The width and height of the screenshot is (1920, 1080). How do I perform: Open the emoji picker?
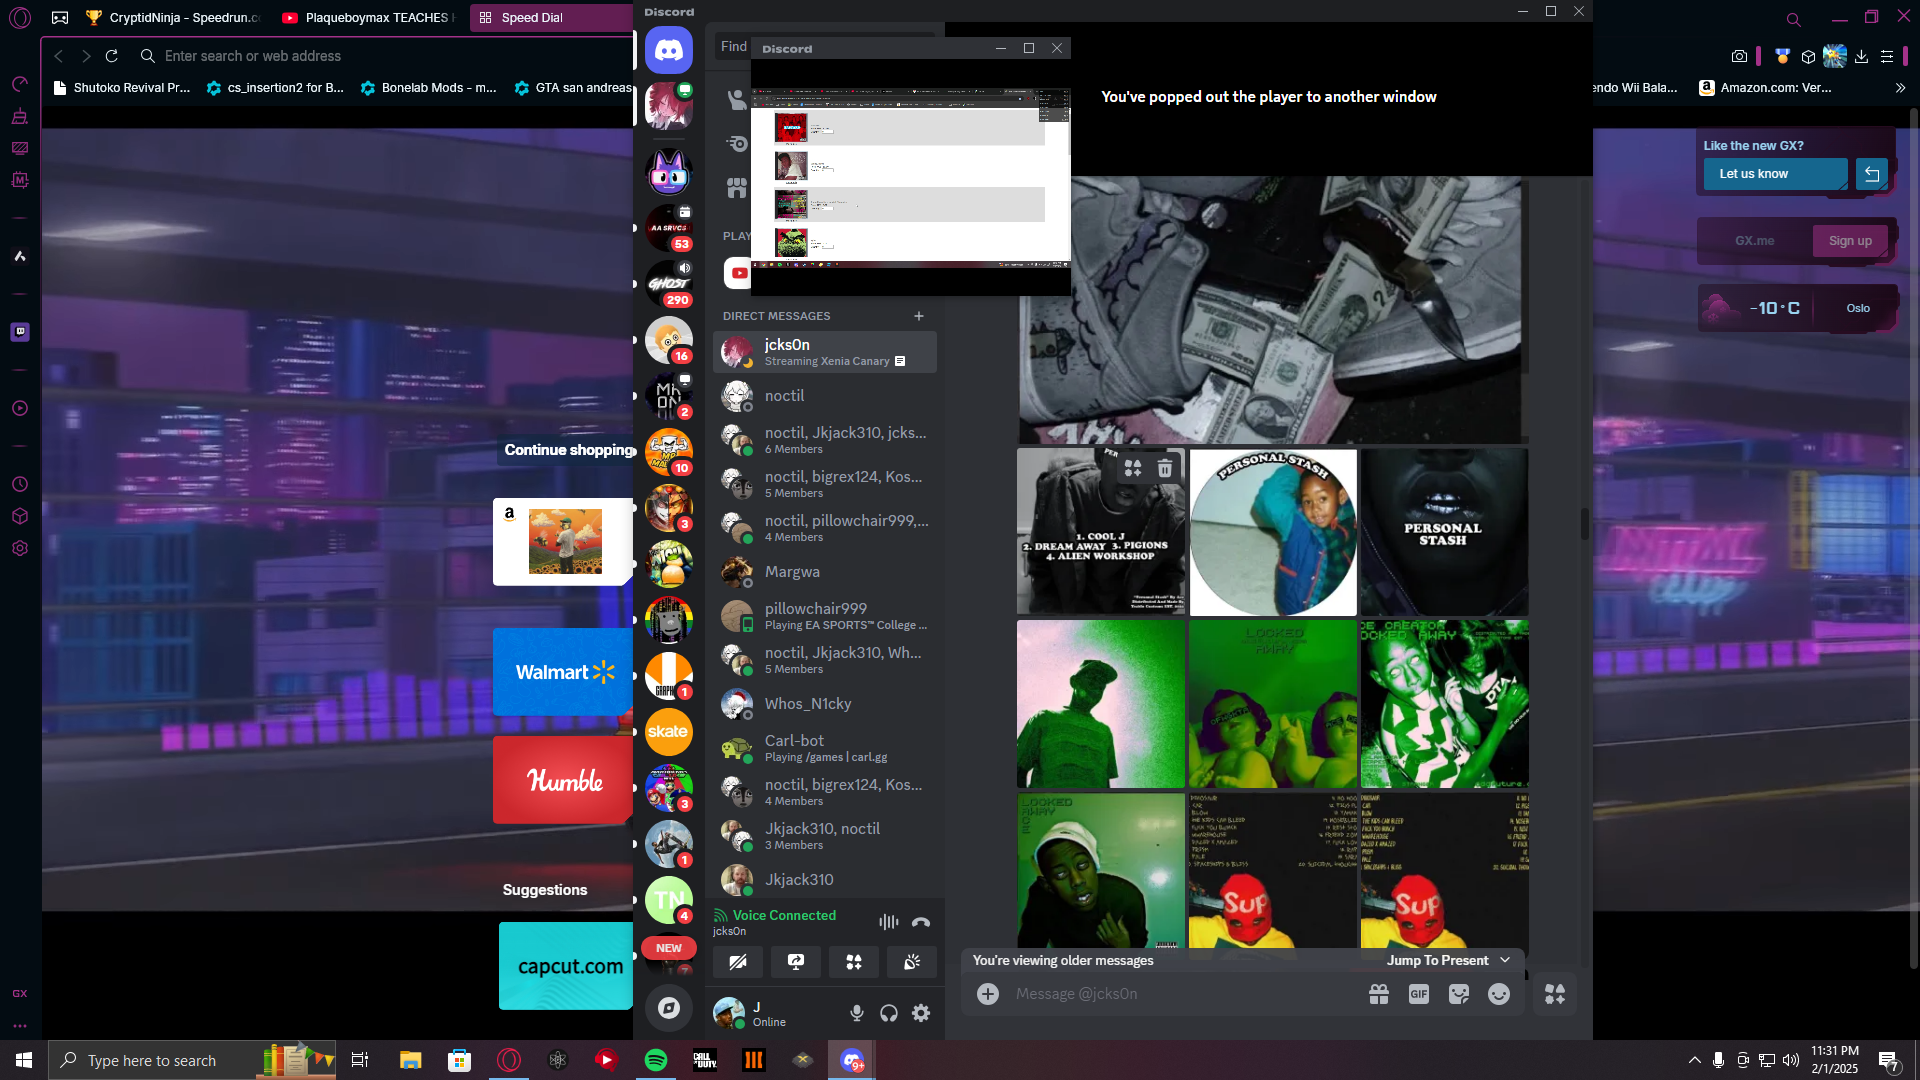[x=1498, y=994]
